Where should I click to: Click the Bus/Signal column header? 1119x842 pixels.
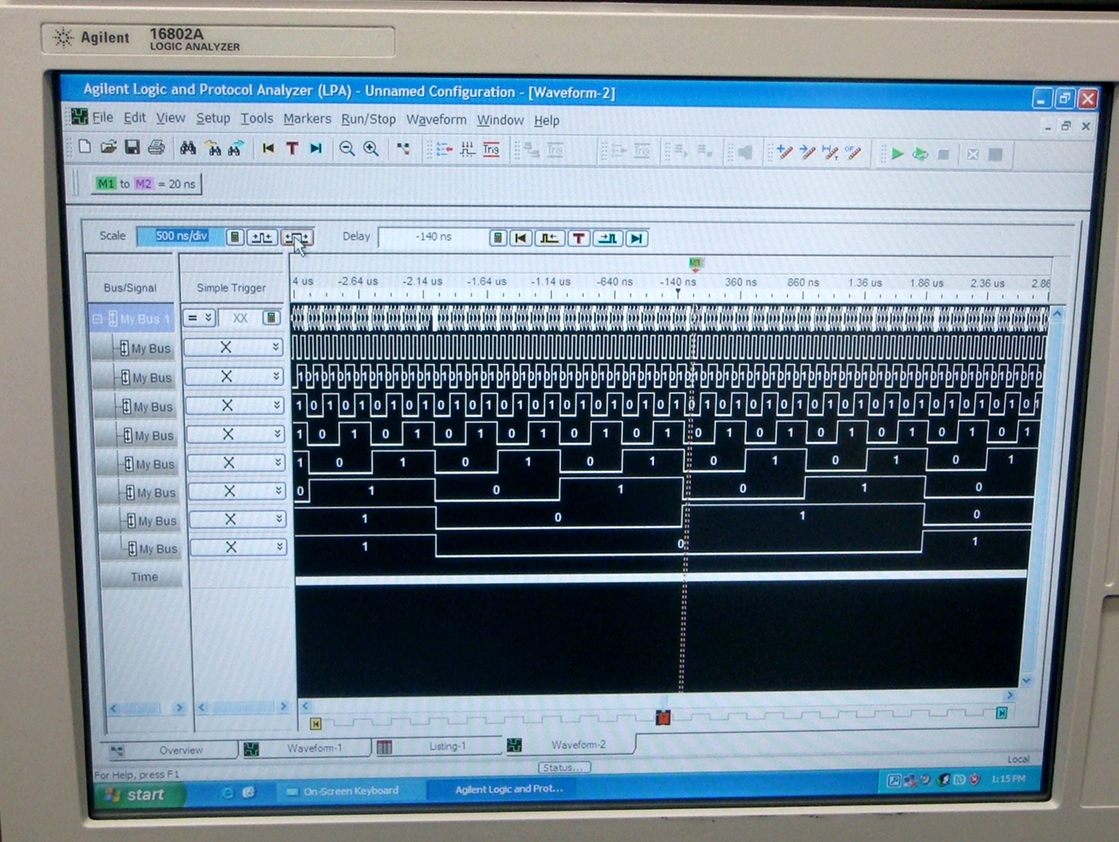pyautogui.click(x=130, y=288)
